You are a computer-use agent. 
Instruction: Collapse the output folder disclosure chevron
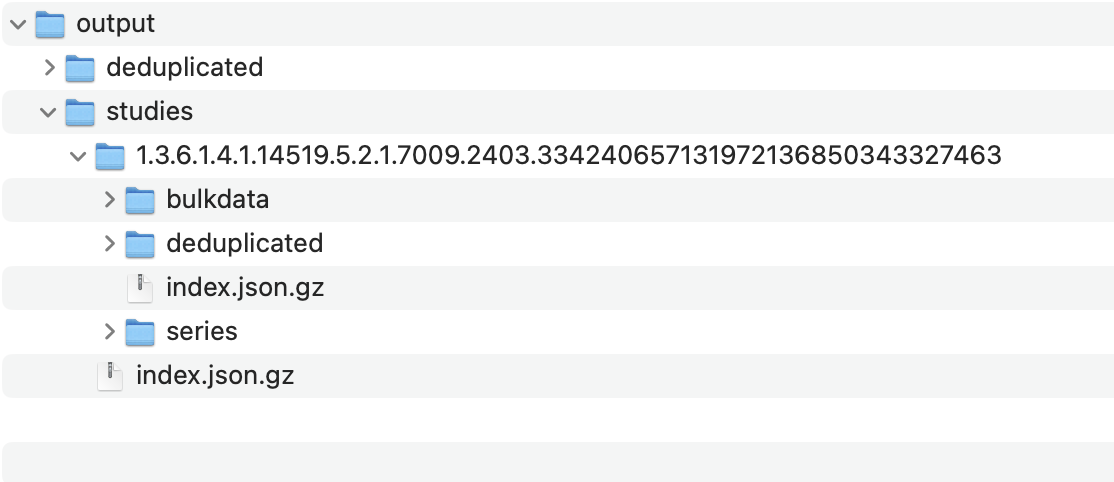[x=18, y=23]
